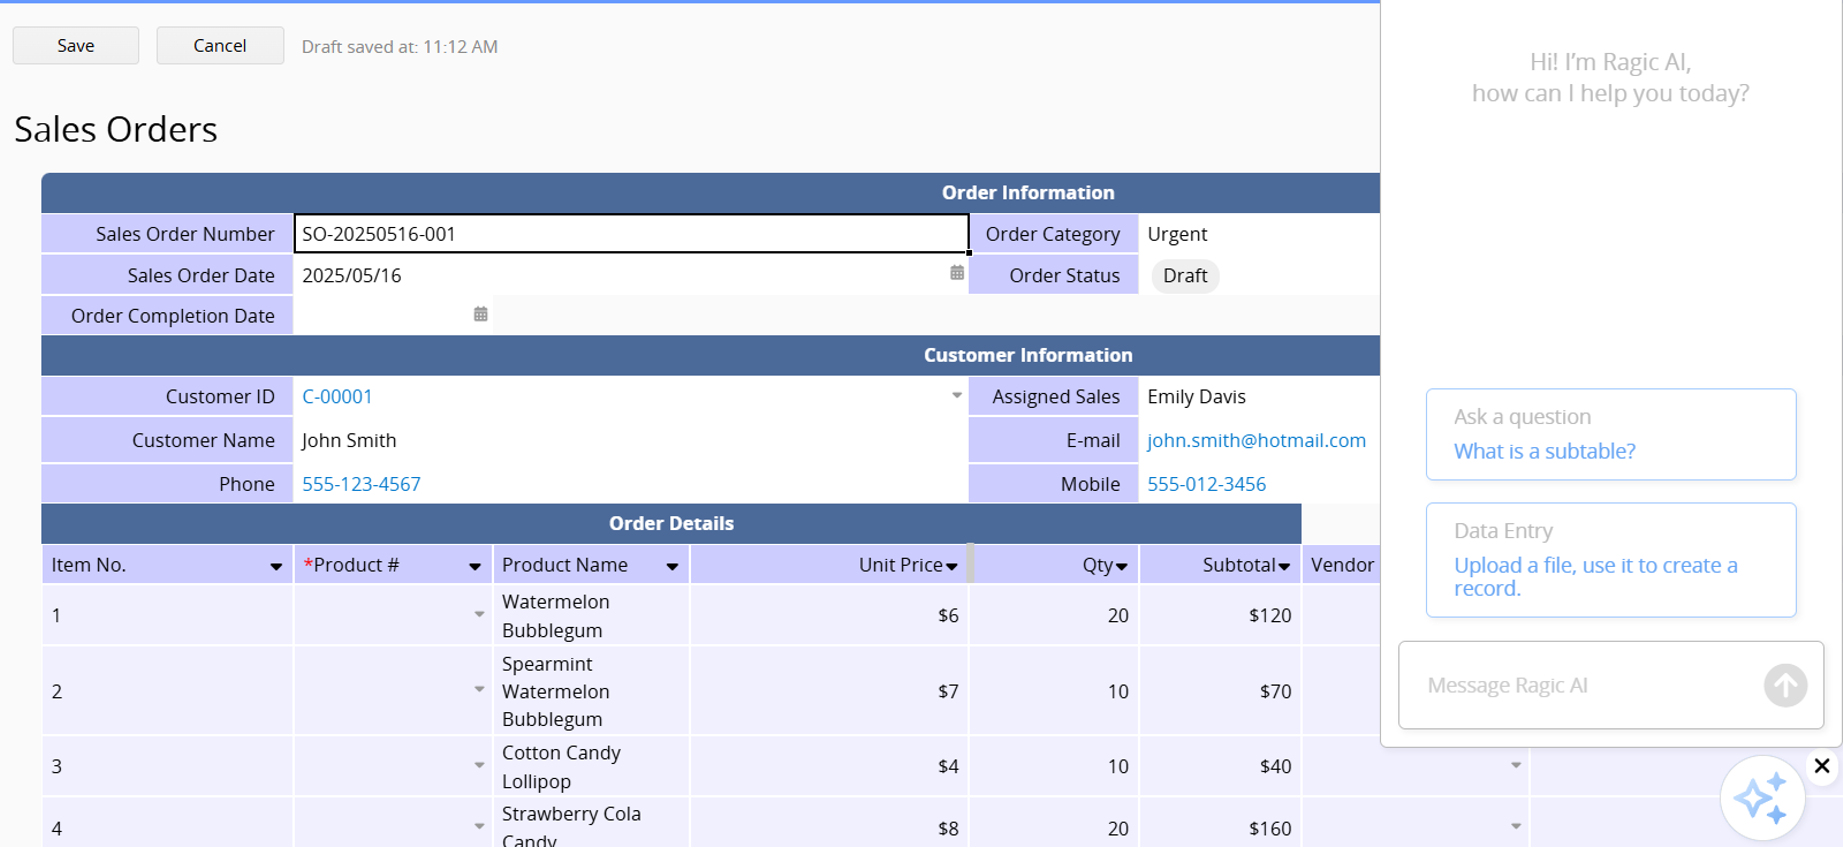Viewport: 1843px width, 850px height.
Task: Click the $7 unit price cell
Action: (x=830, y=691)
